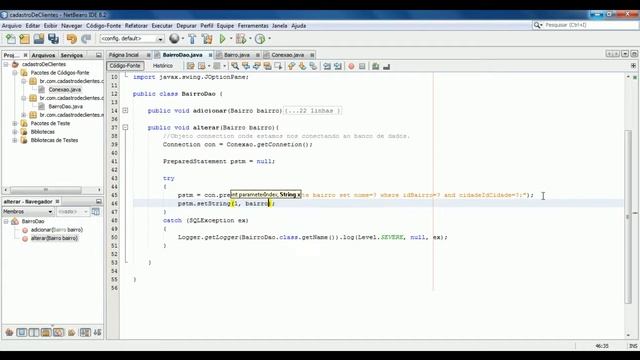Image resolution: width=640 pixels, height=360 pixels.
Task: Click the Find Next Occurrence editor icon
Action: (256, 66)
